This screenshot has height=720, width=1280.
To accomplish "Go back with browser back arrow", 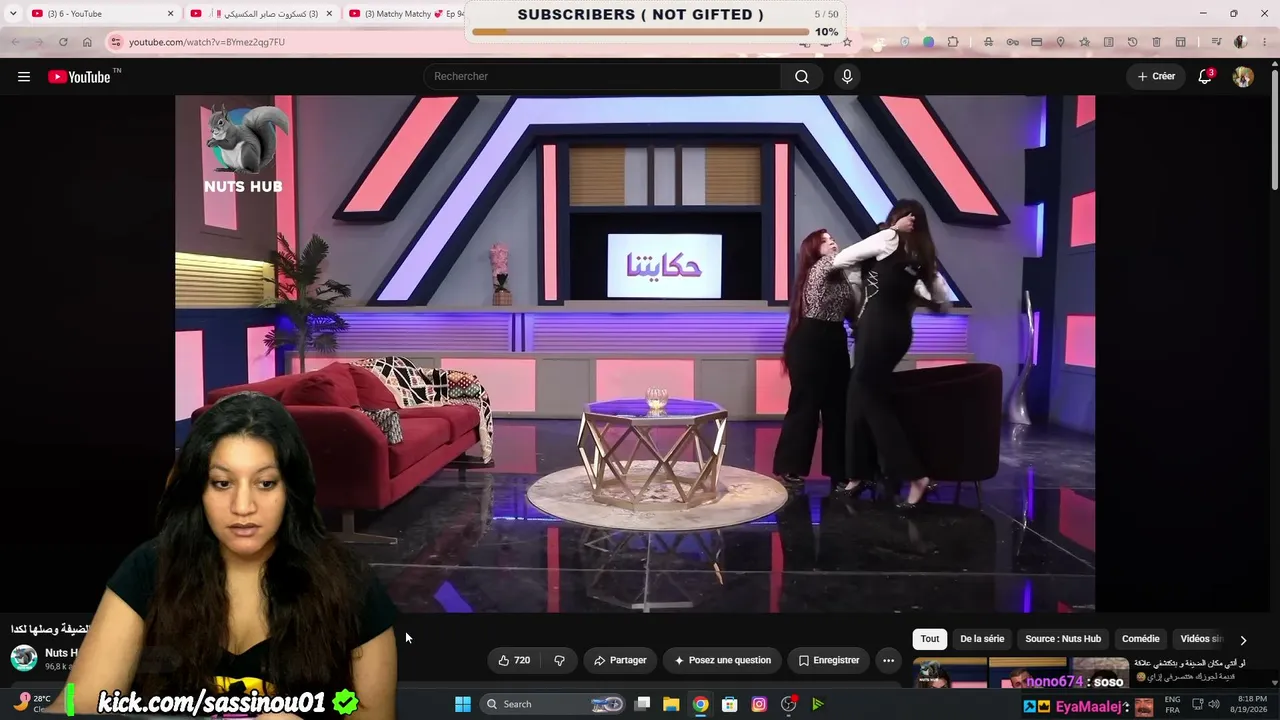I will click(x=15, y=42).
